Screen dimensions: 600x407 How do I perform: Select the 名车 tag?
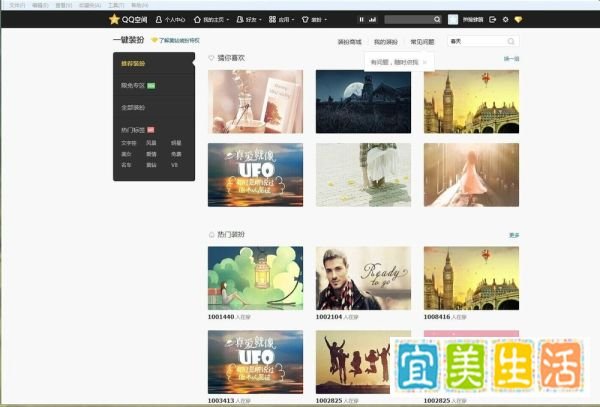[x=126, y=165]
